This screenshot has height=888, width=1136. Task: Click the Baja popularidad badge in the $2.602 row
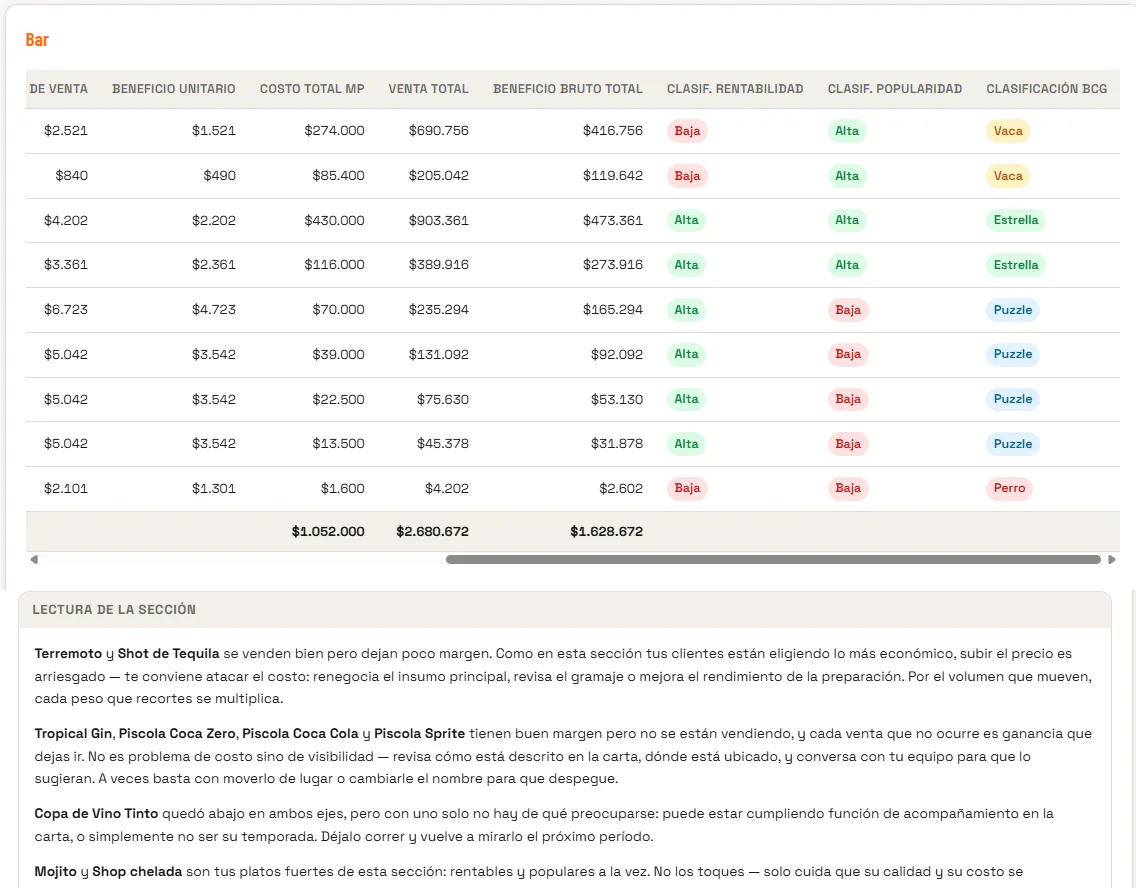pyautogui.click(x=848, y=488)
